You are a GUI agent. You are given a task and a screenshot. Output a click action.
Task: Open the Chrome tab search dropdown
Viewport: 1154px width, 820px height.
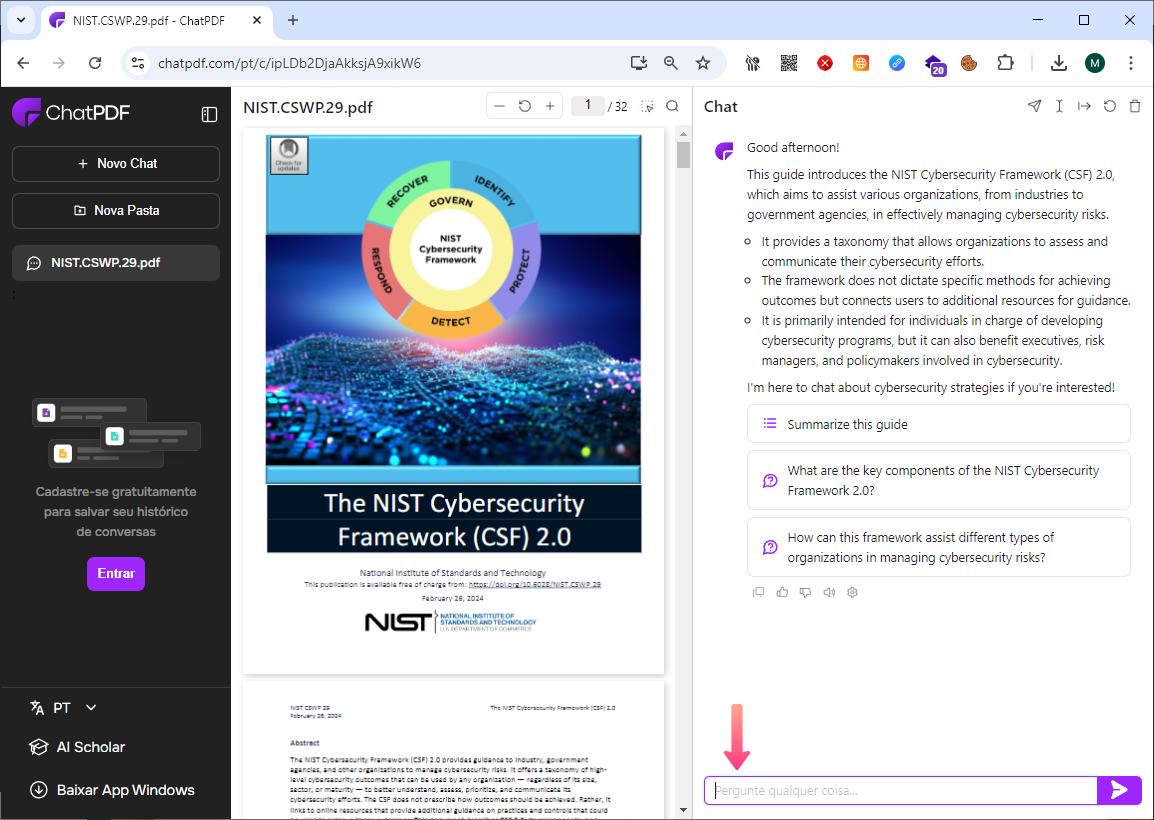click(20, 20)
